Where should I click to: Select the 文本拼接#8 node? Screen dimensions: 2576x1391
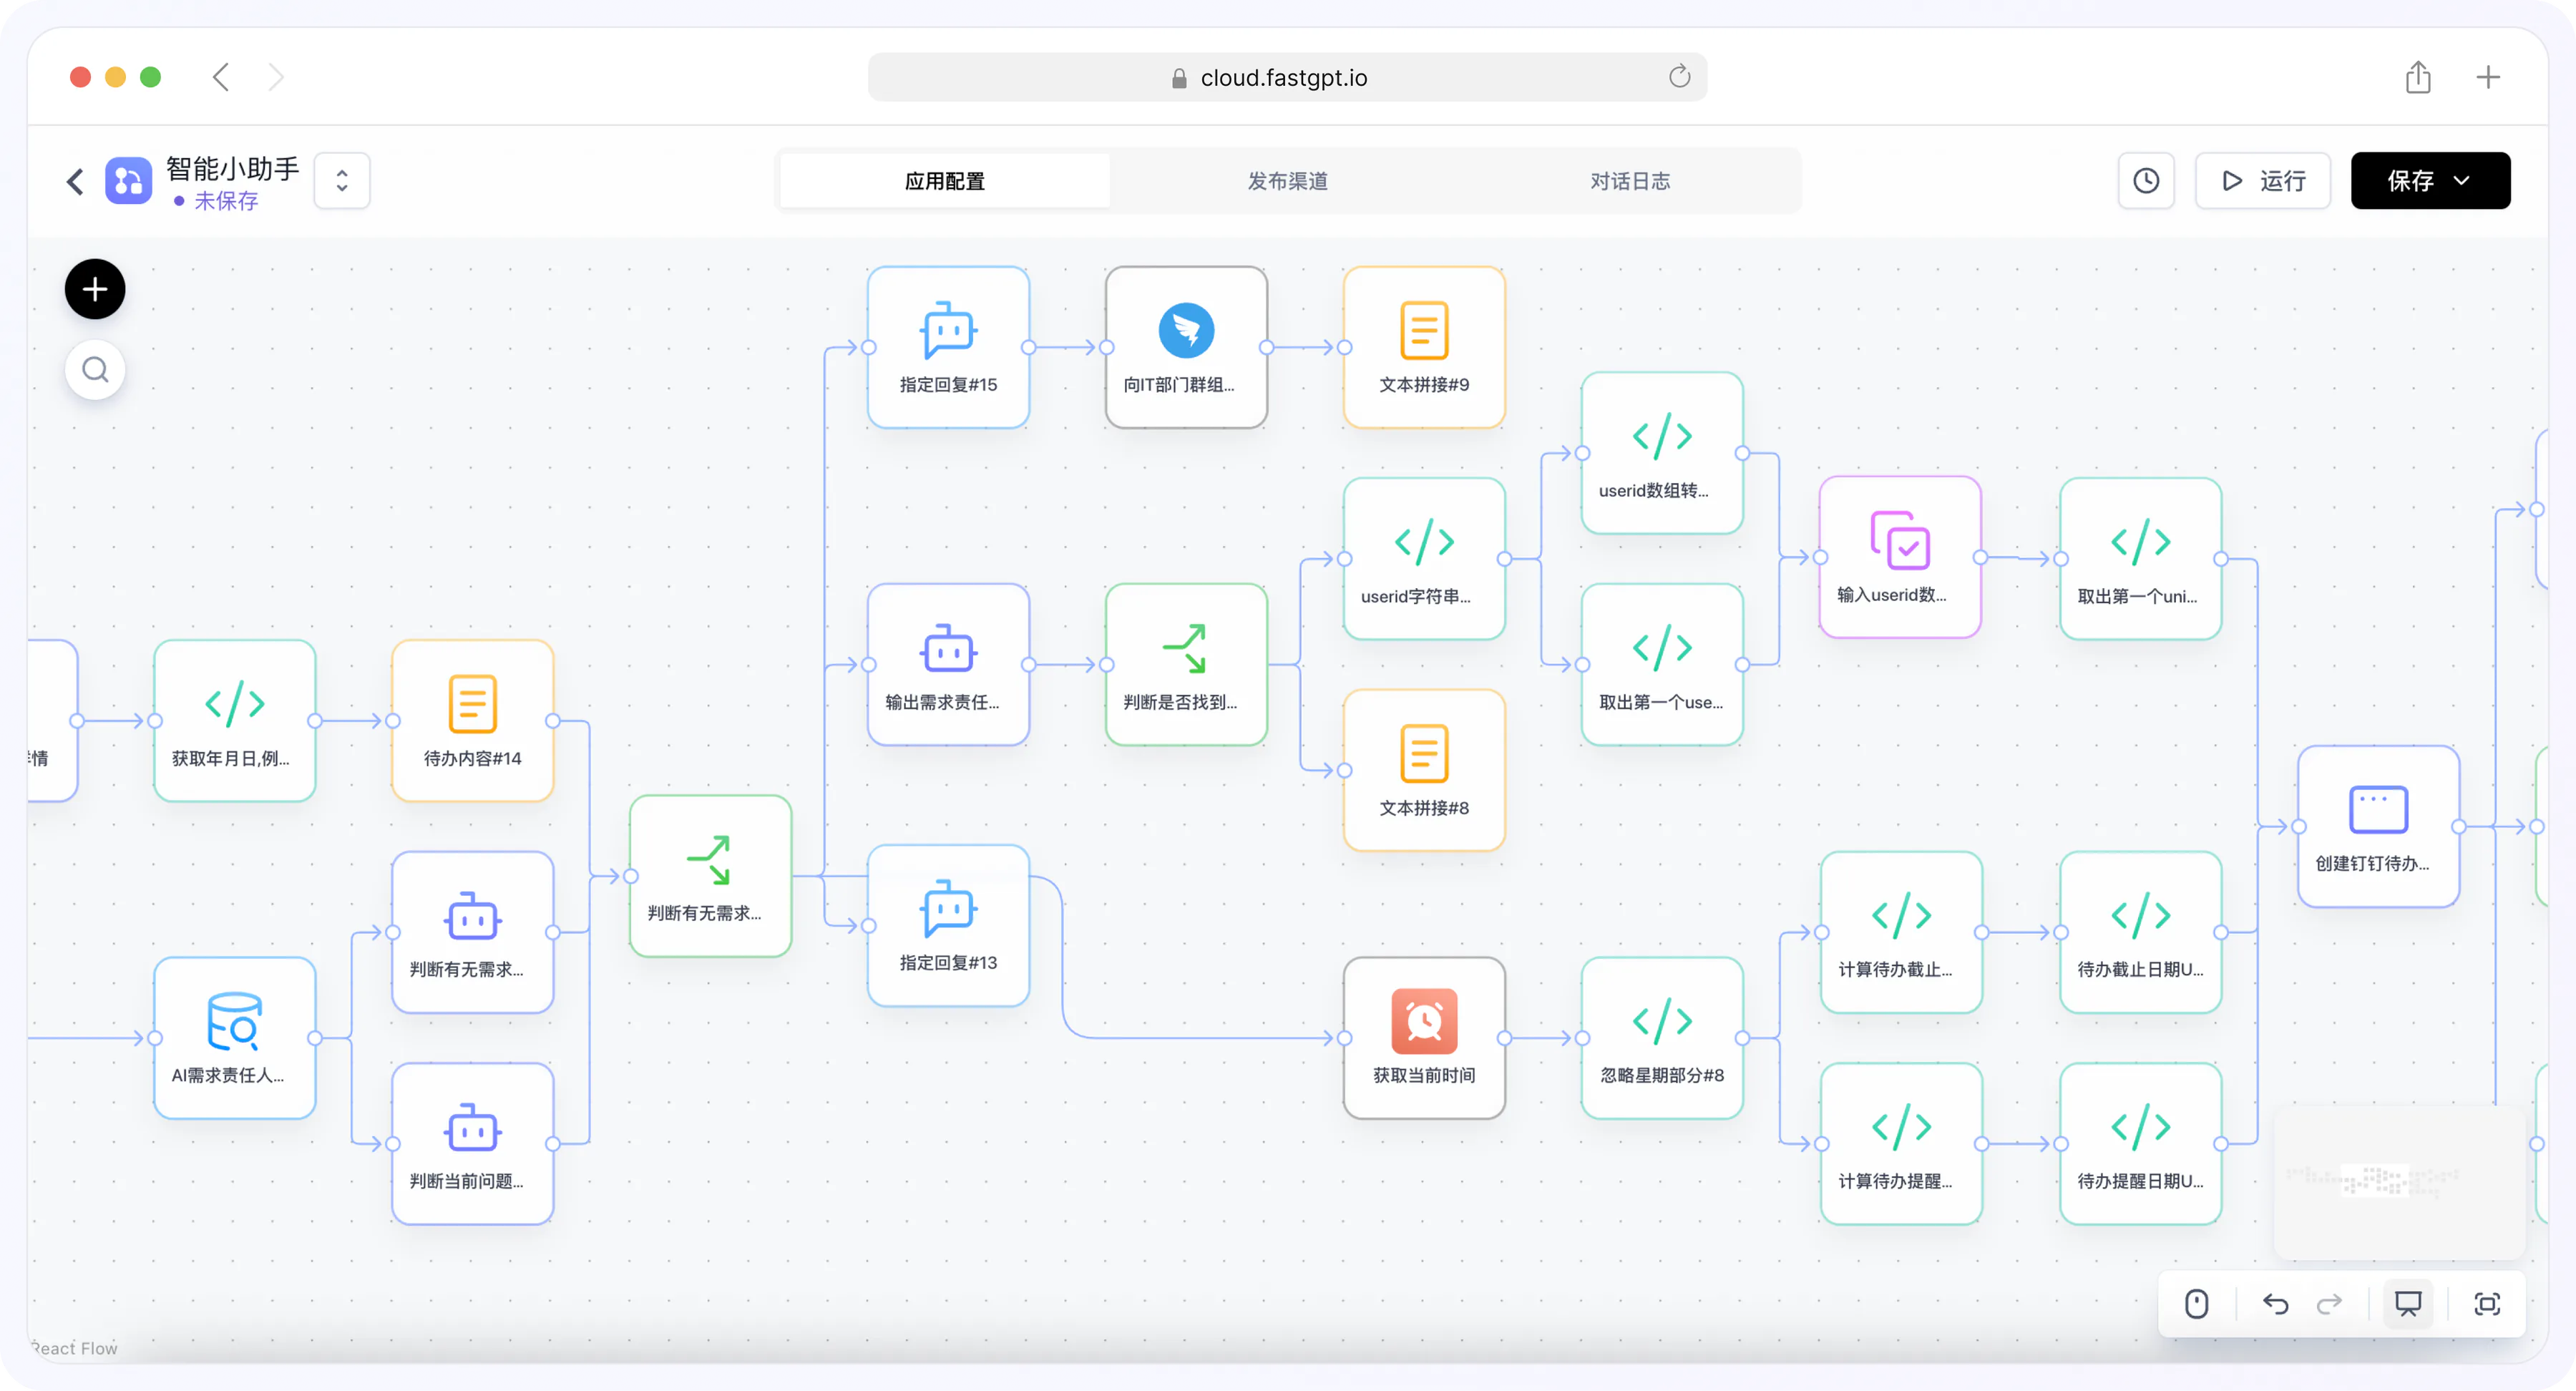1424,771
